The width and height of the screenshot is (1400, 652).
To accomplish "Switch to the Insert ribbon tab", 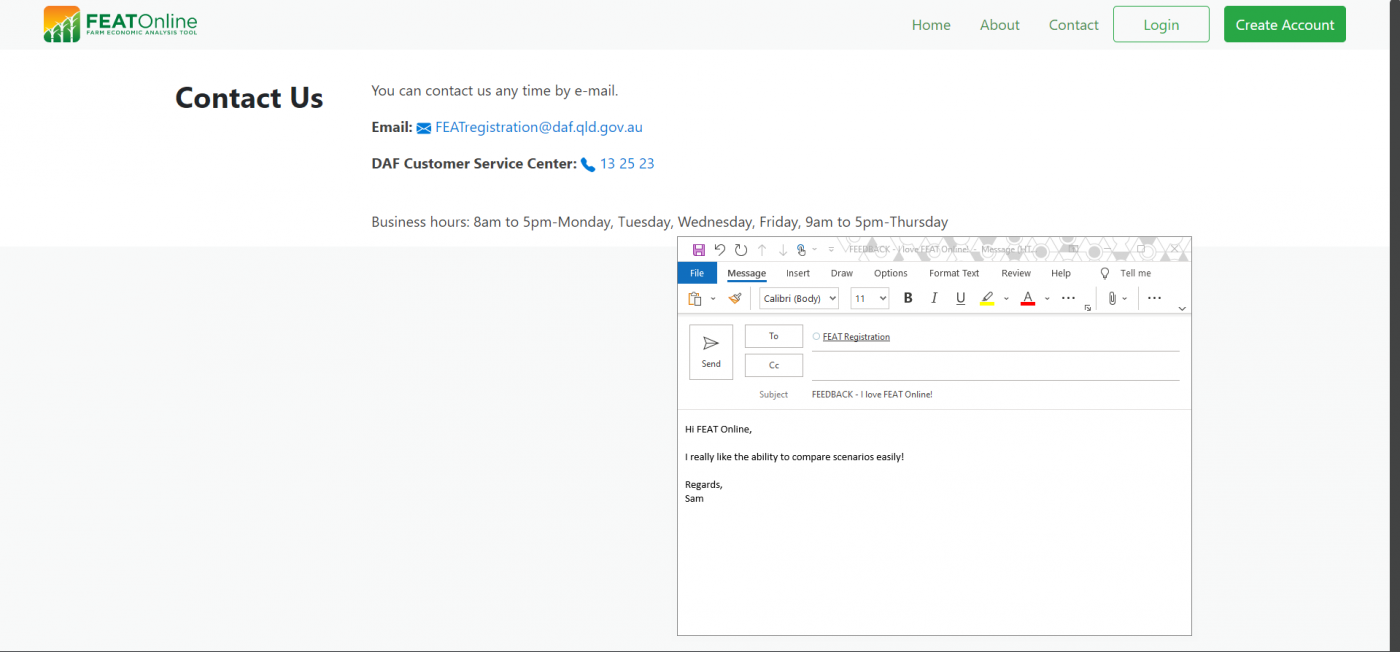I will click(798, 273).
